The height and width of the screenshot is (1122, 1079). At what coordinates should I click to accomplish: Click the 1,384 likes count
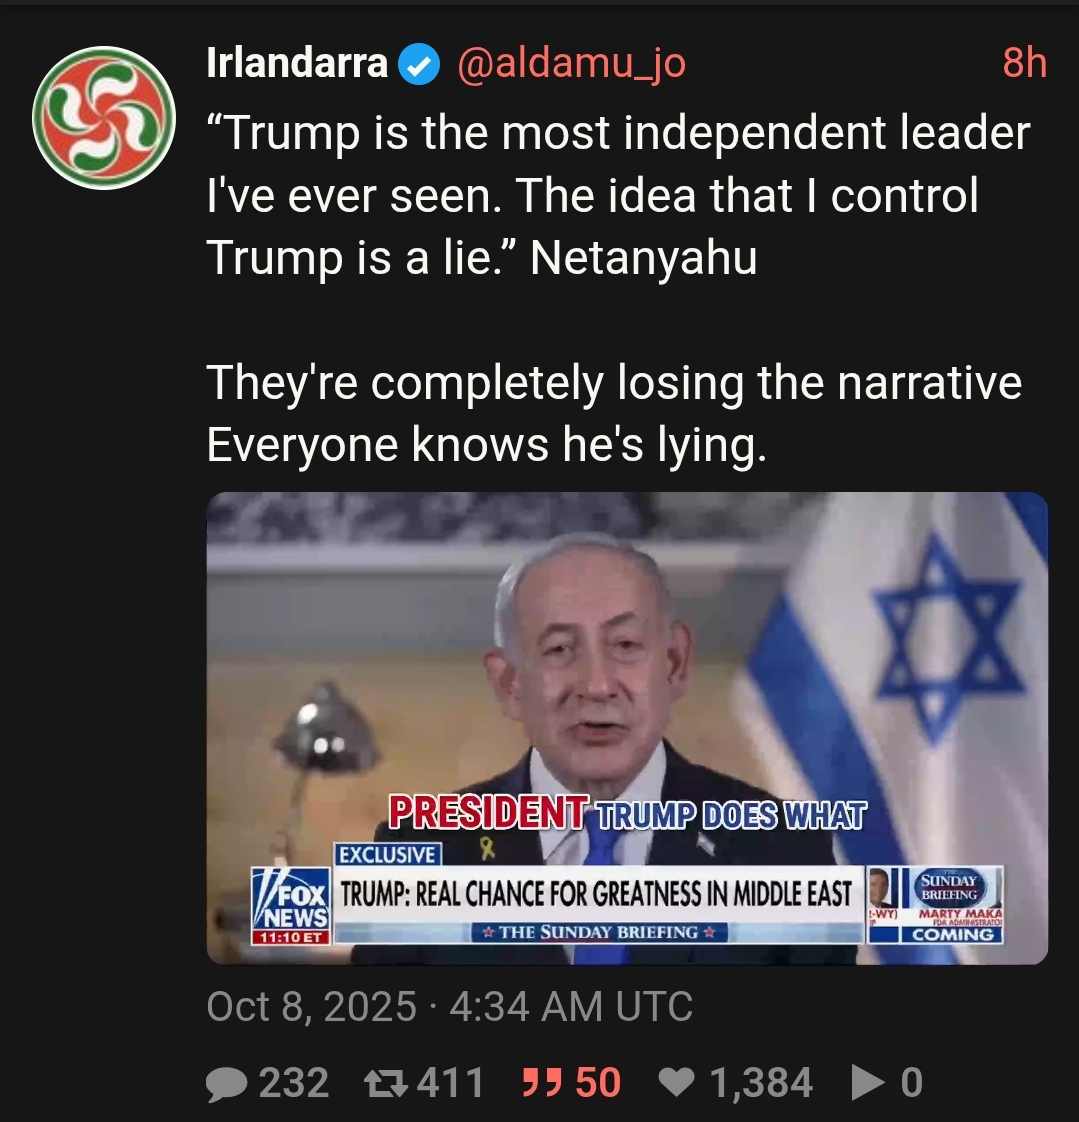[x=761, y=1083]
